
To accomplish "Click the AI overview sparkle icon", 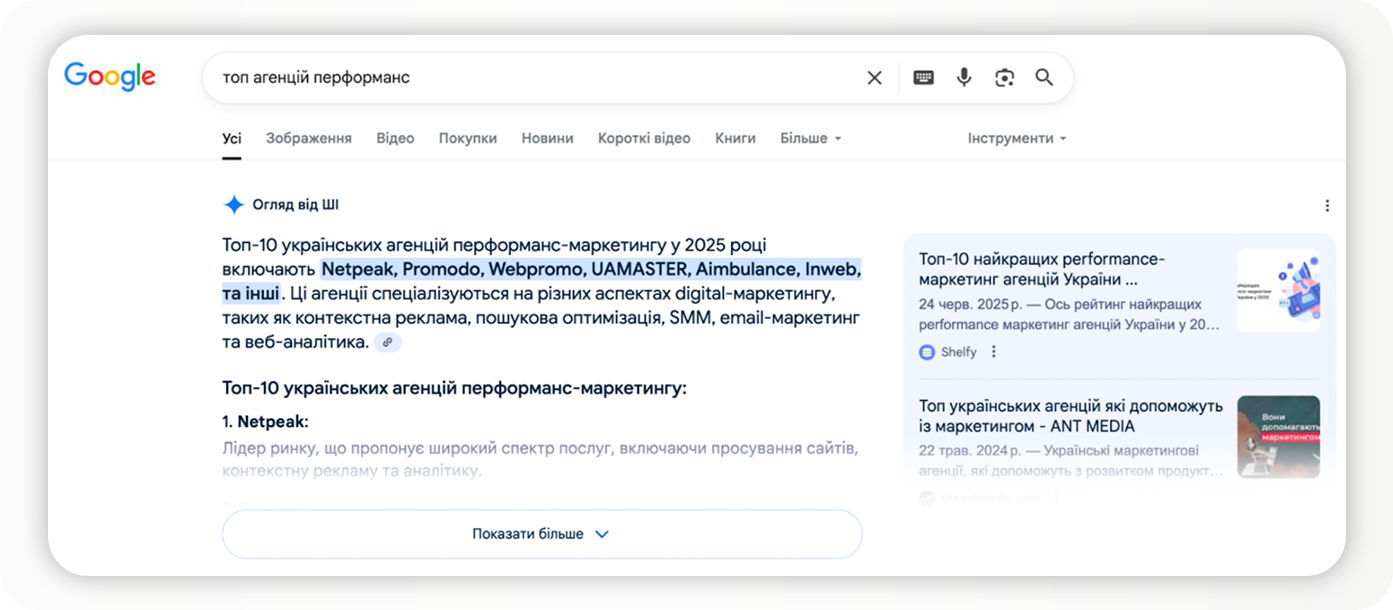I will point(234,205).
